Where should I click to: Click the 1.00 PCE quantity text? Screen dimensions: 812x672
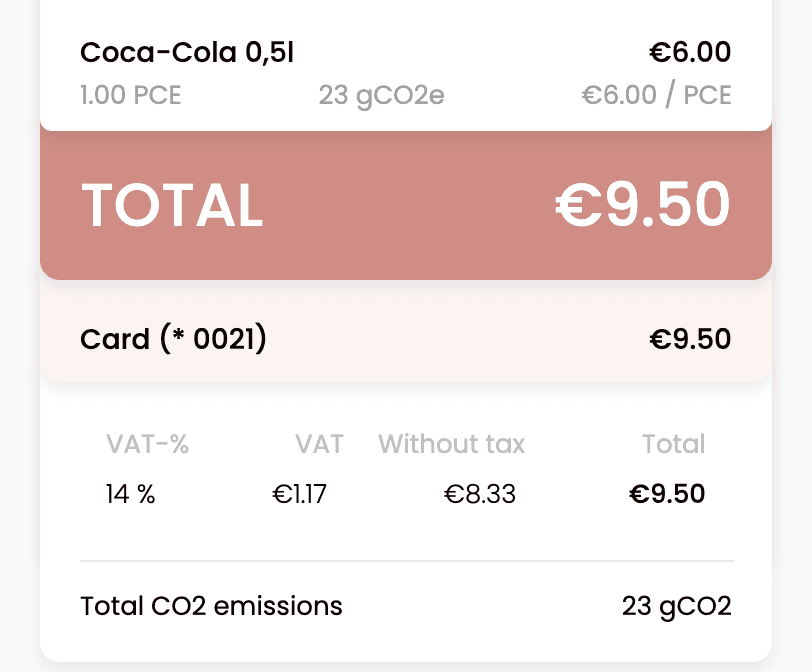tap(131, 96)
